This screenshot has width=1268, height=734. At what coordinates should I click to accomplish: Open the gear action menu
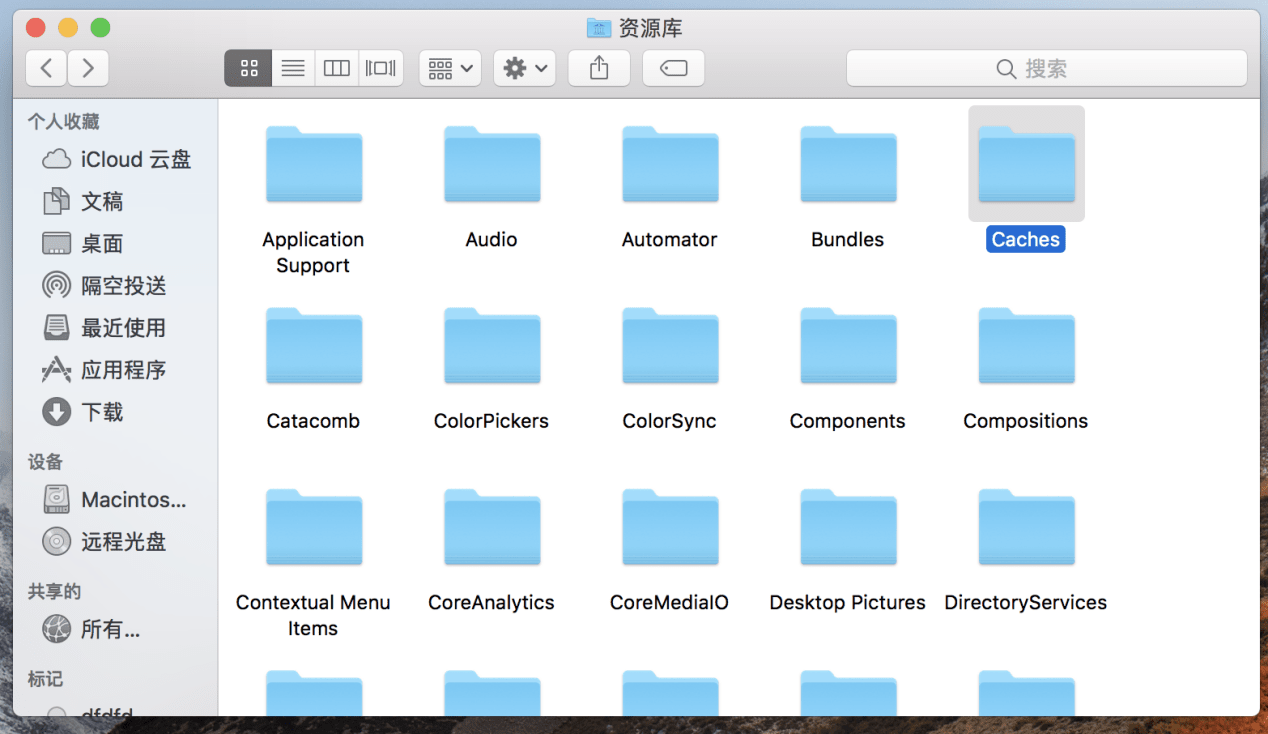(525, 68)
